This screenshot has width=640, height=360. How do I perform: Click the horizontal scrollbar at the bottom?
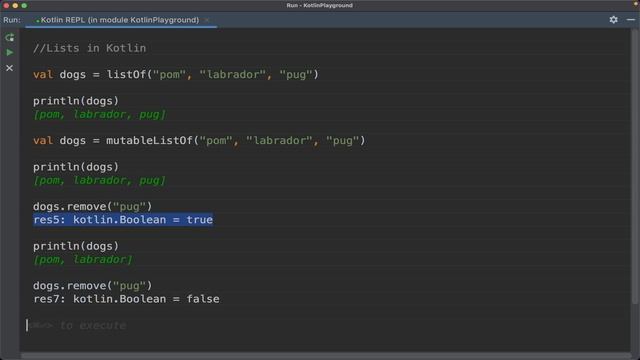click(326, 356)
